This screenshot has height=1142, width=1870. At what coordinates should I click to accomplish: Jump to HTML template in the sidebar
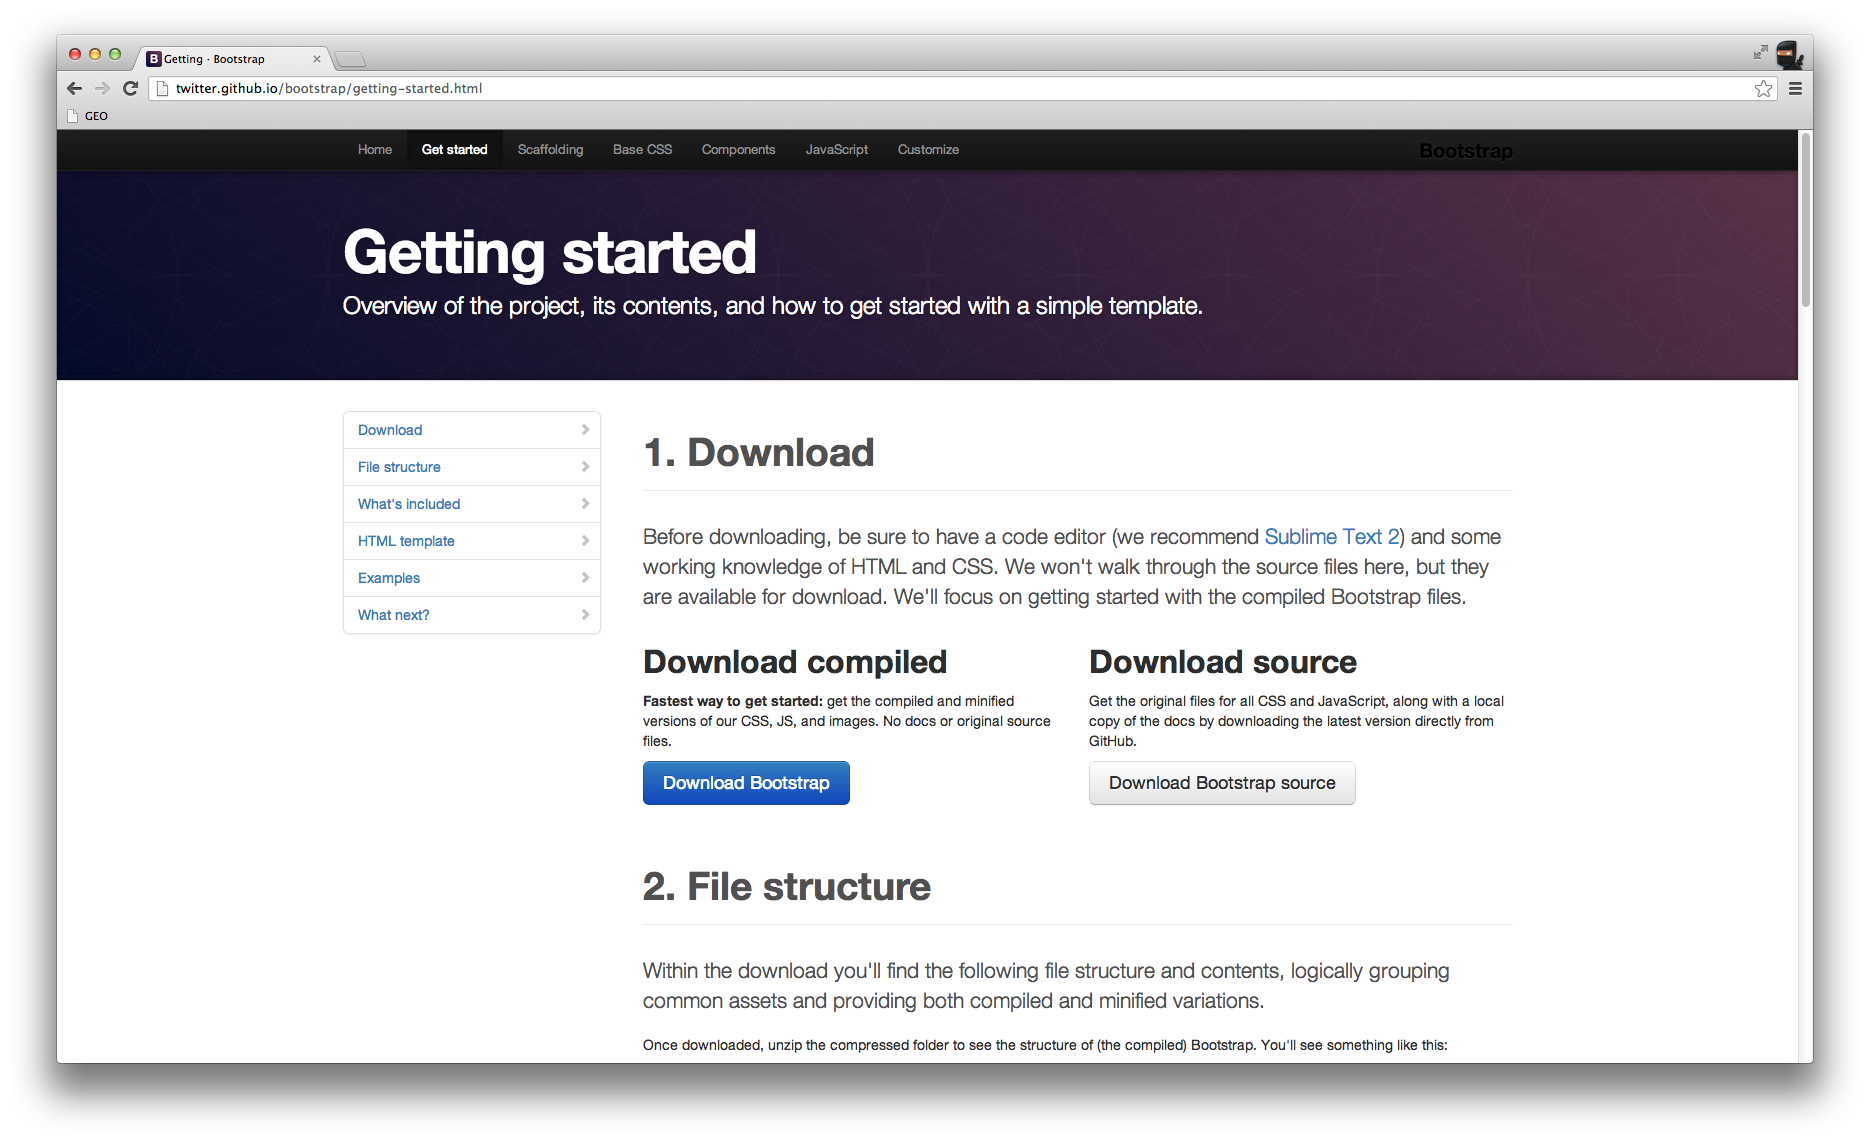pos(472,541)
